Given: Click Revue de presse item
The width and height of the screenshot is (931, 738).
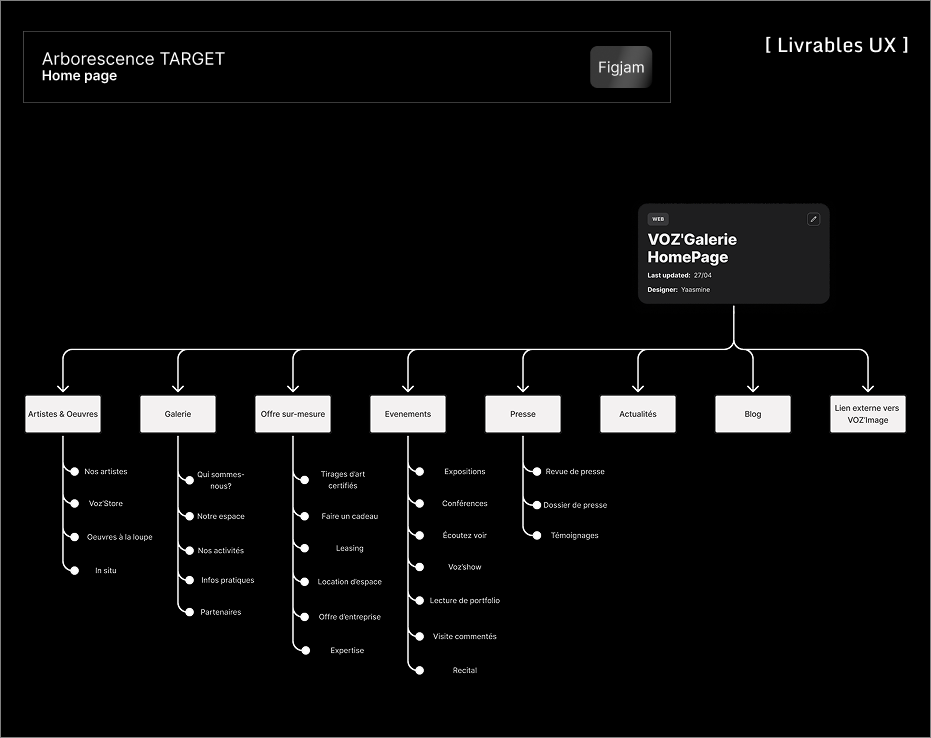Looking at the screenshot, I should click(575, 471).
